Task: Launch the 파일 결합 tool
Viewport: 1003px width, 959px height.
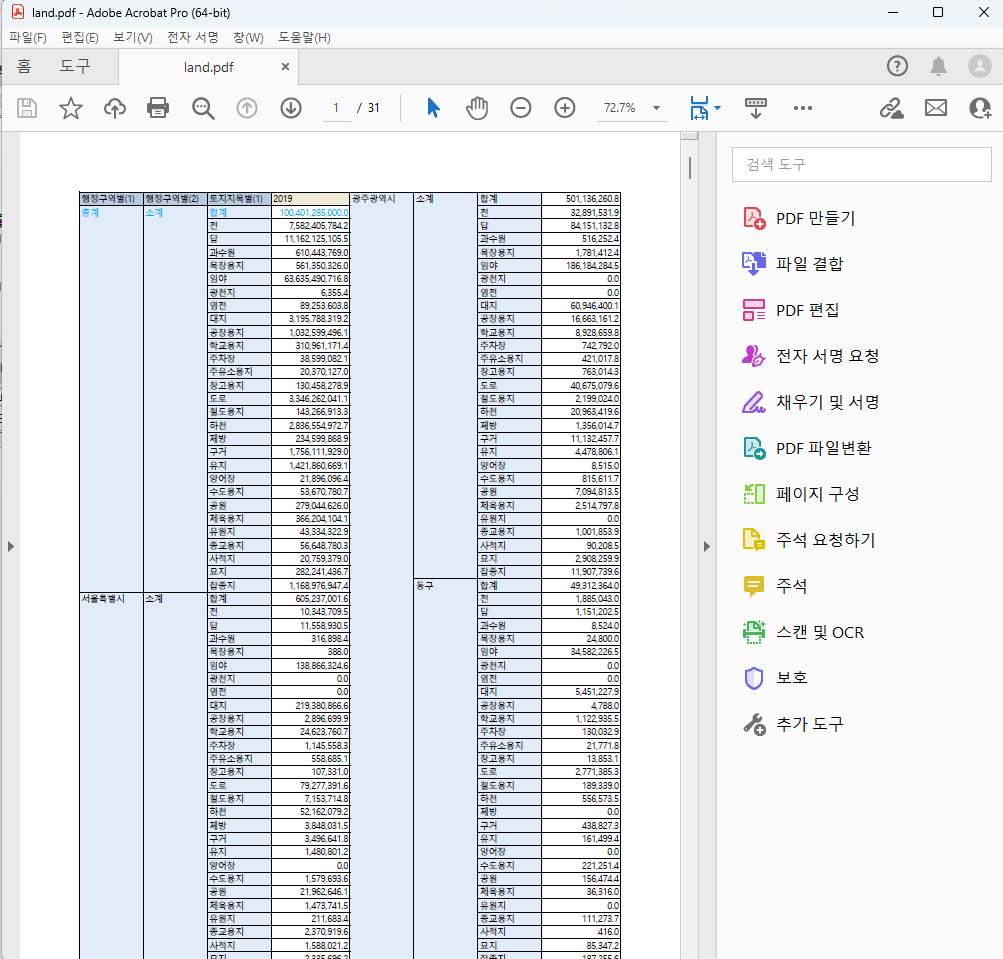Action: coord(793,264)
